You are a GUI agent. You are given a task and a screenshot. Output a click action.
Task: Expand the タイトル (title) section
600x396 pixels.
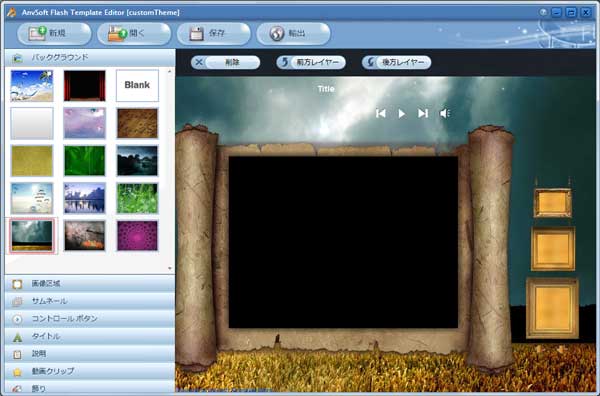pos(90,336)
